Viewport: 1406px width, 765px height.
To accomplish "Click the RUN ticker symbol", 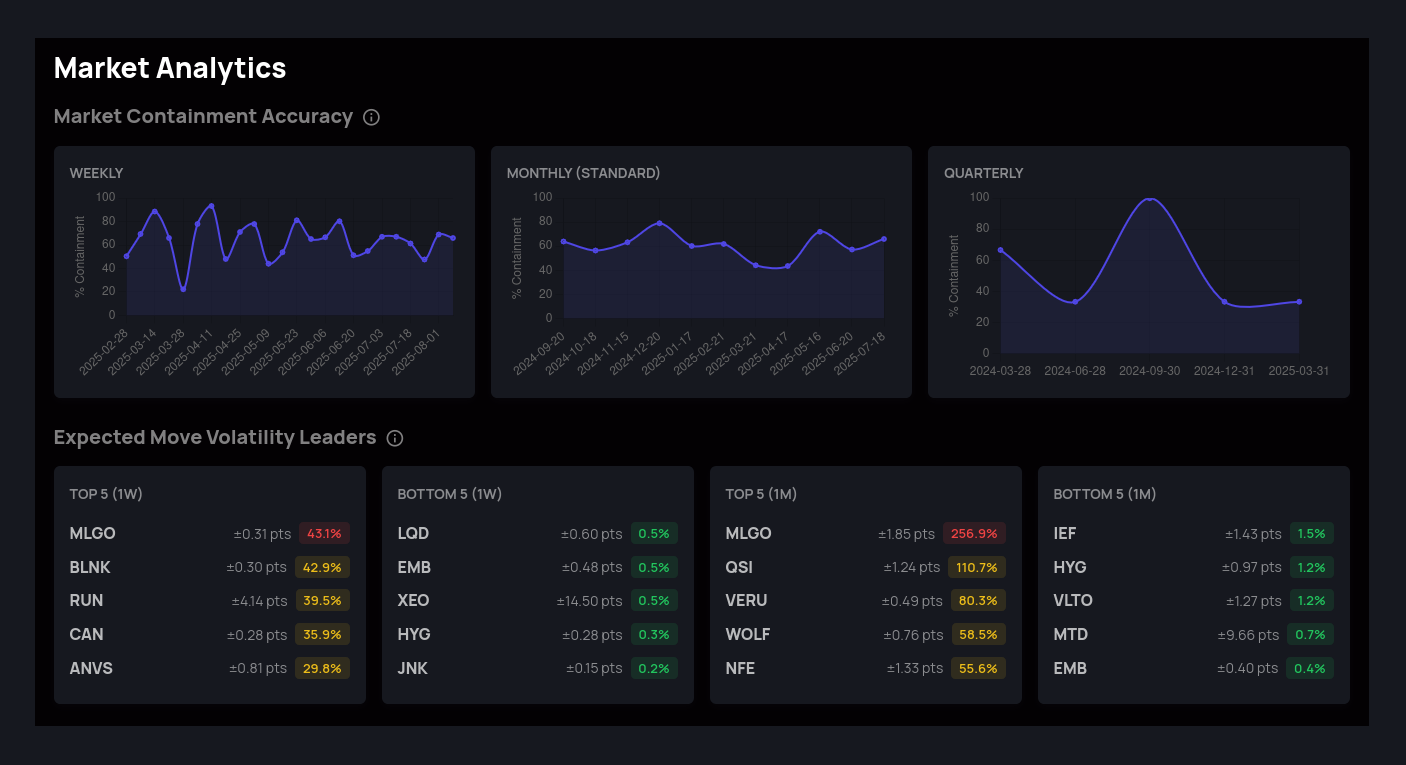I will coord(86,600).
